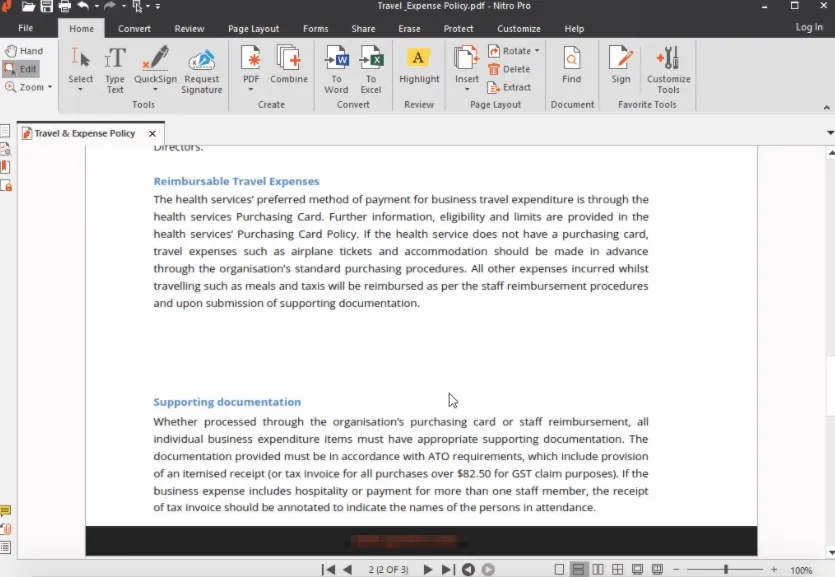Activate the Hand tool
Image resolution: width=835 pixels, height=577 pixels.
tap(24, 51)
